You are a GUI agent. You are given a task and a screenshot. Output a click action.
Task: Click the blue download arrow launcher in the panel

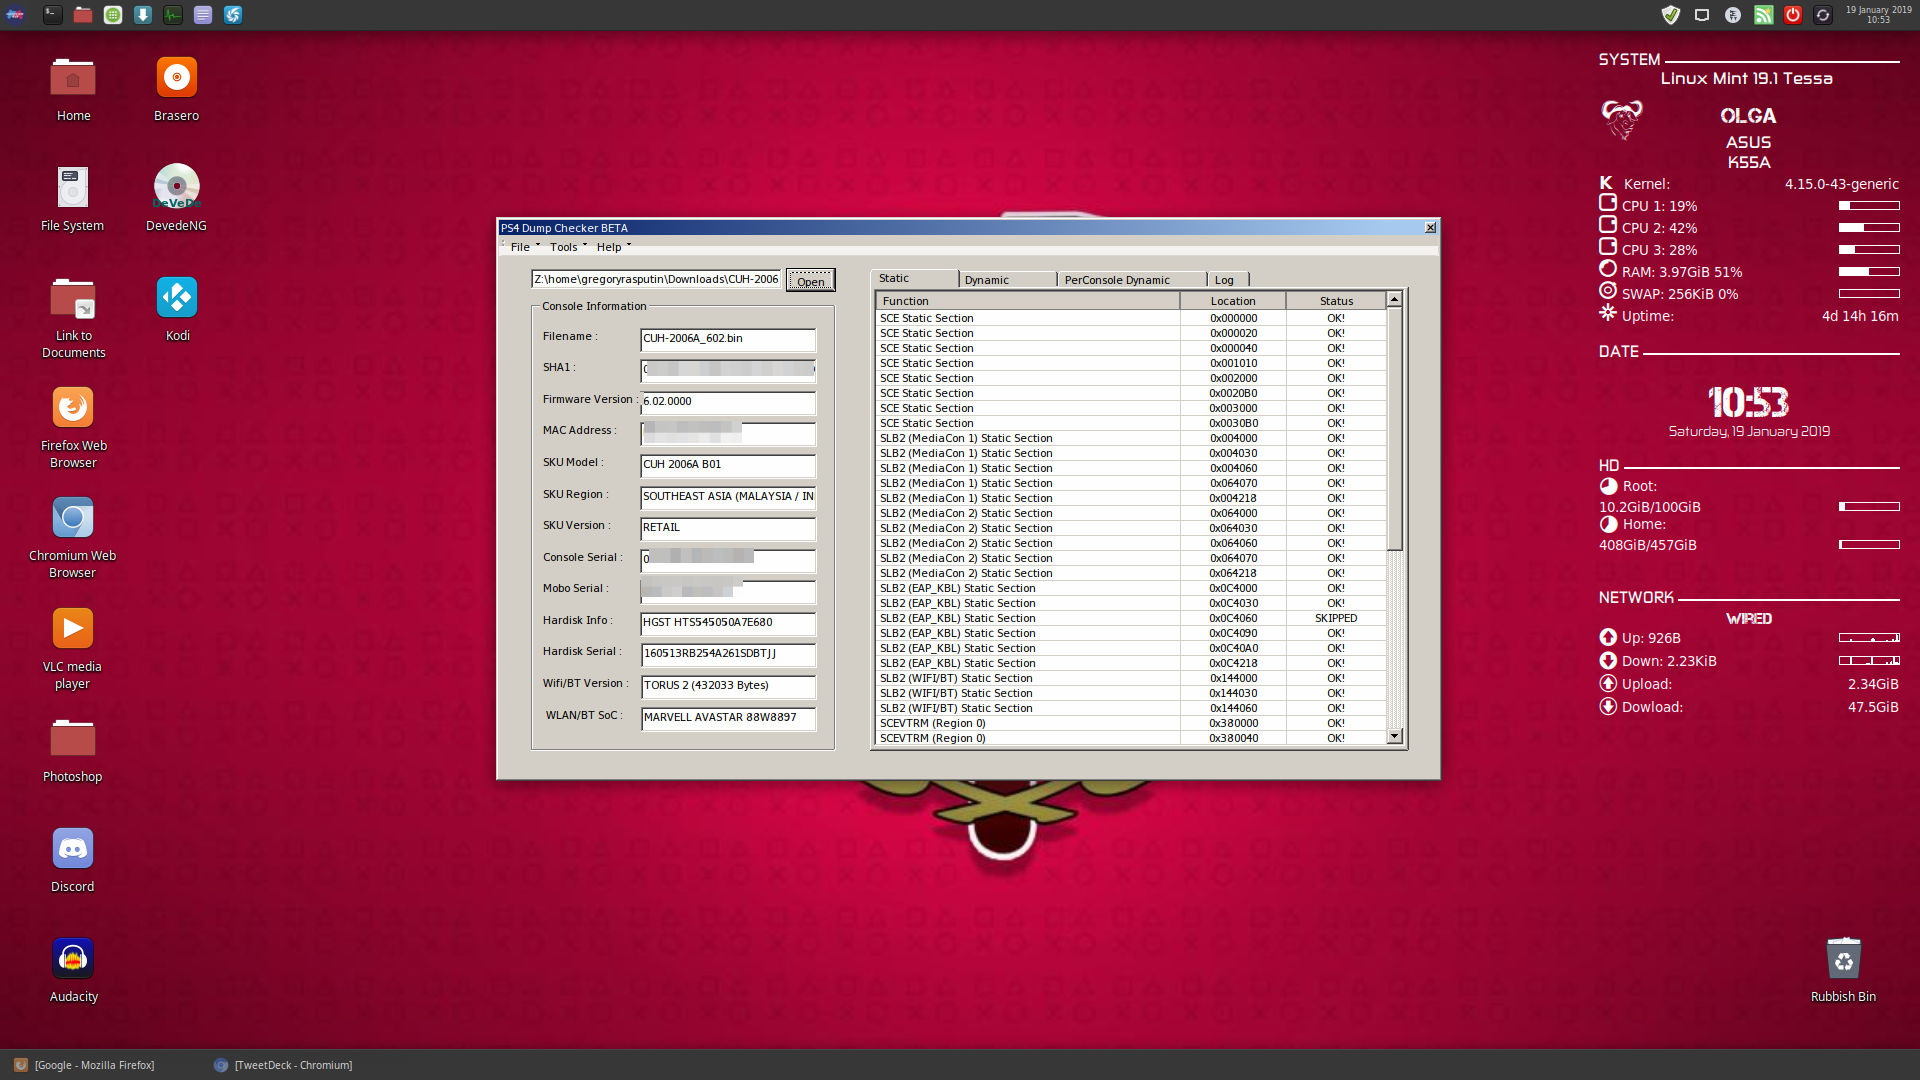click(x=143, y=15)
